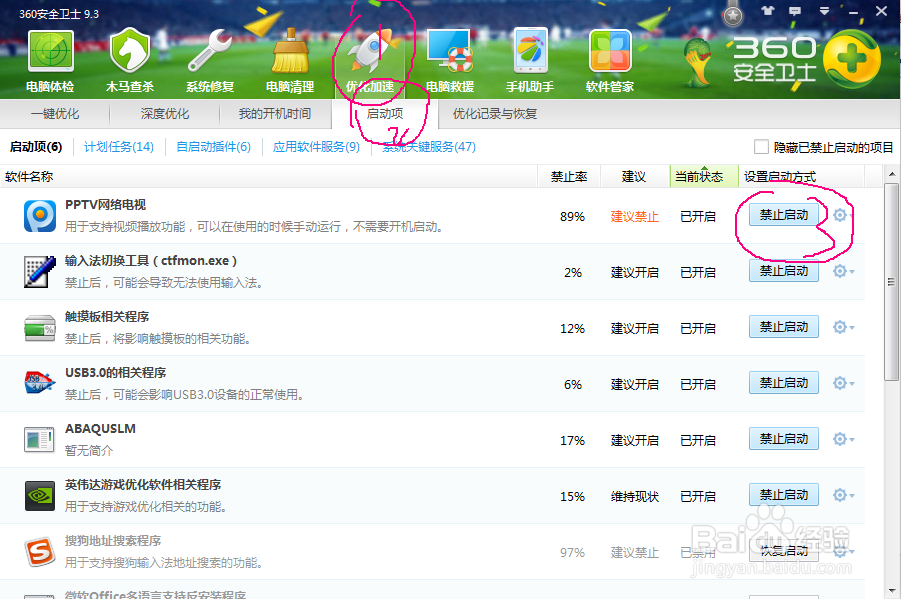Open settings gear for 触摸板相关程序
The height and width of the screenshot is (599, 901).
843,327
